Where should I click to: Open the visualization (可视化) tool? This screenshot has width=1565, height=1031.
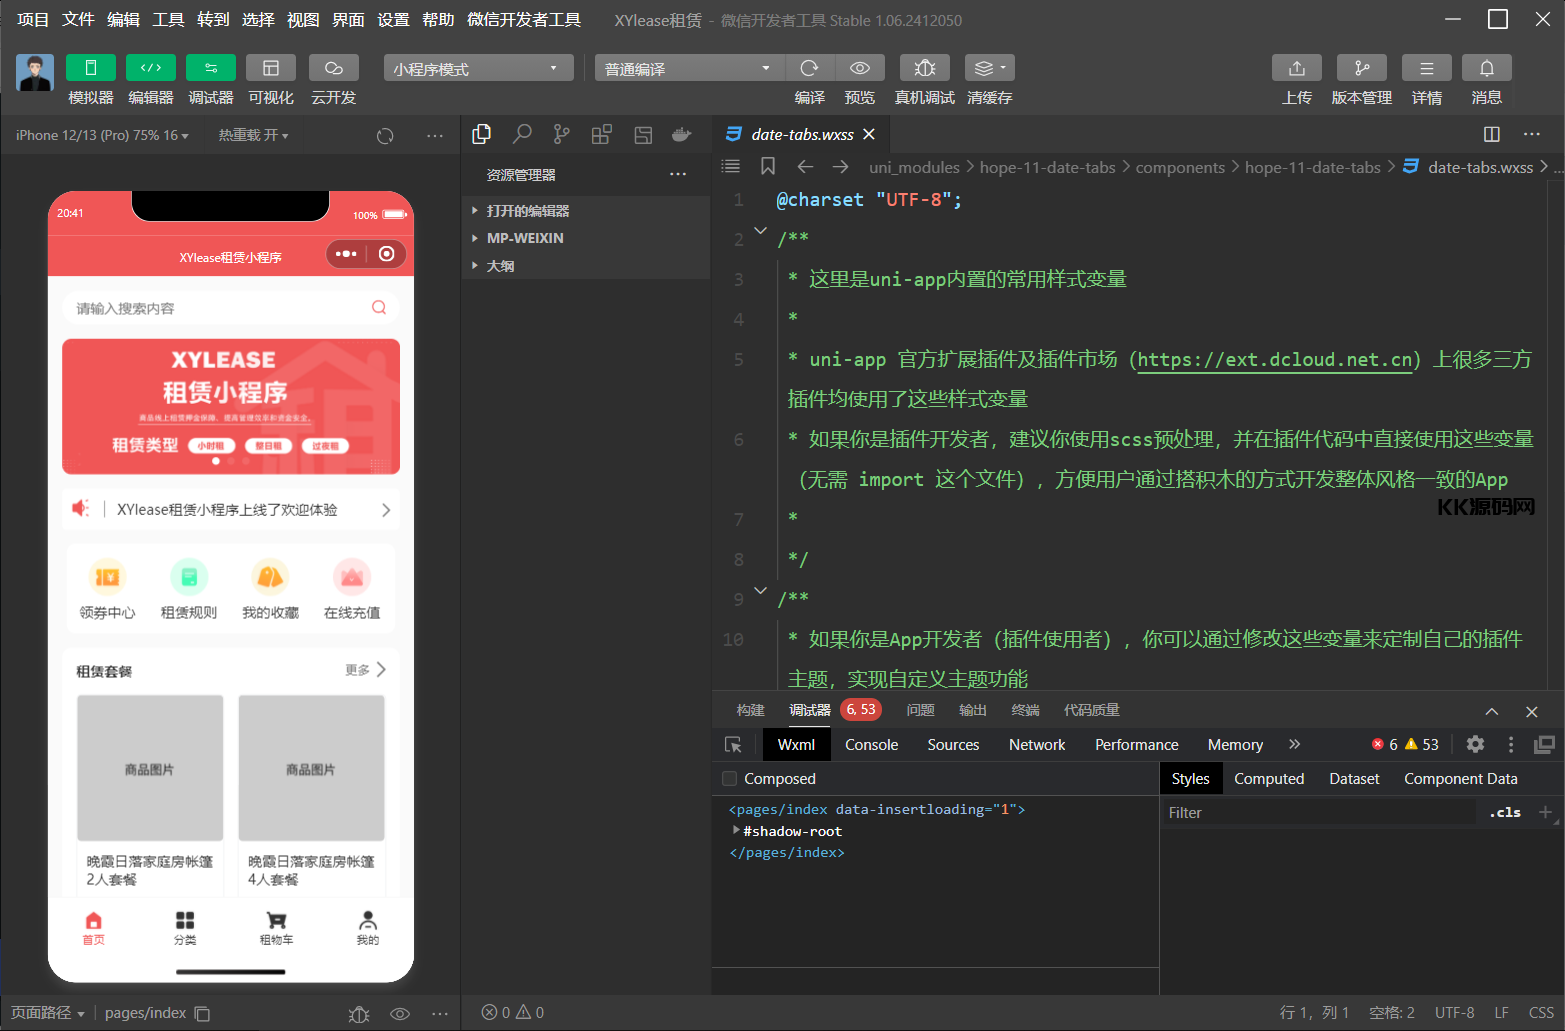coord(271,67)
